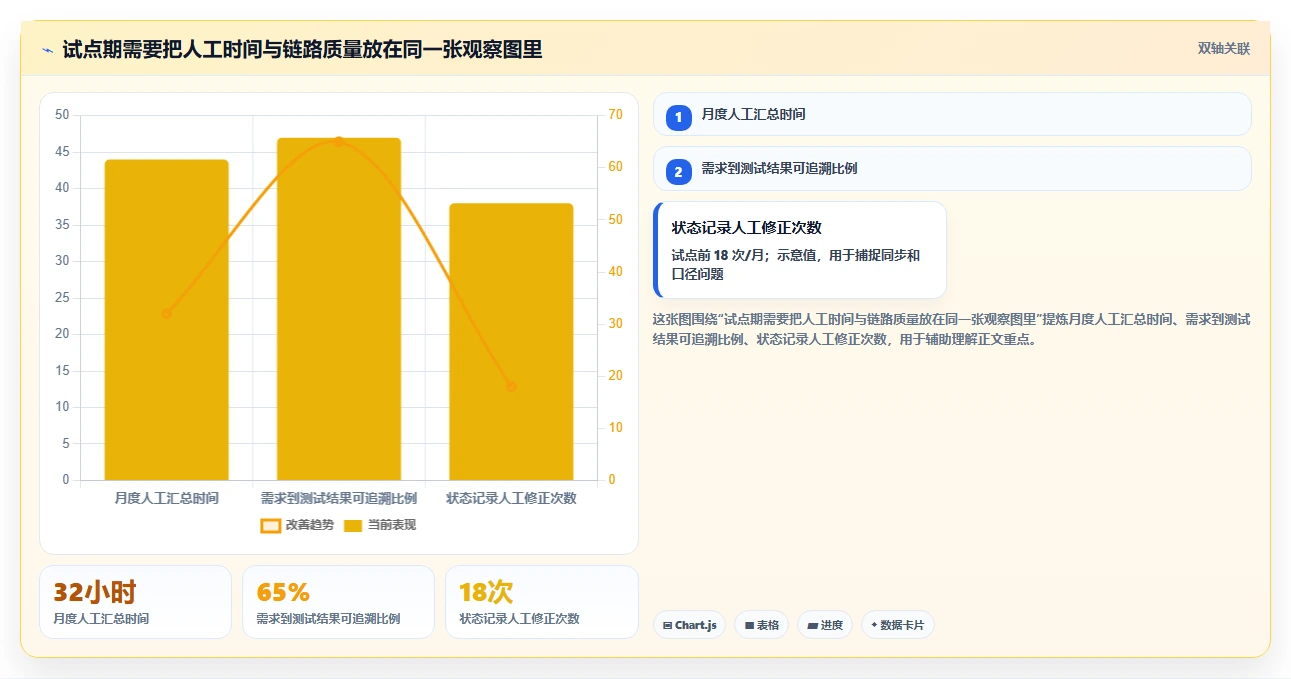Click the right axis value 70
The image size is (1291, 679).
[615, 115]
